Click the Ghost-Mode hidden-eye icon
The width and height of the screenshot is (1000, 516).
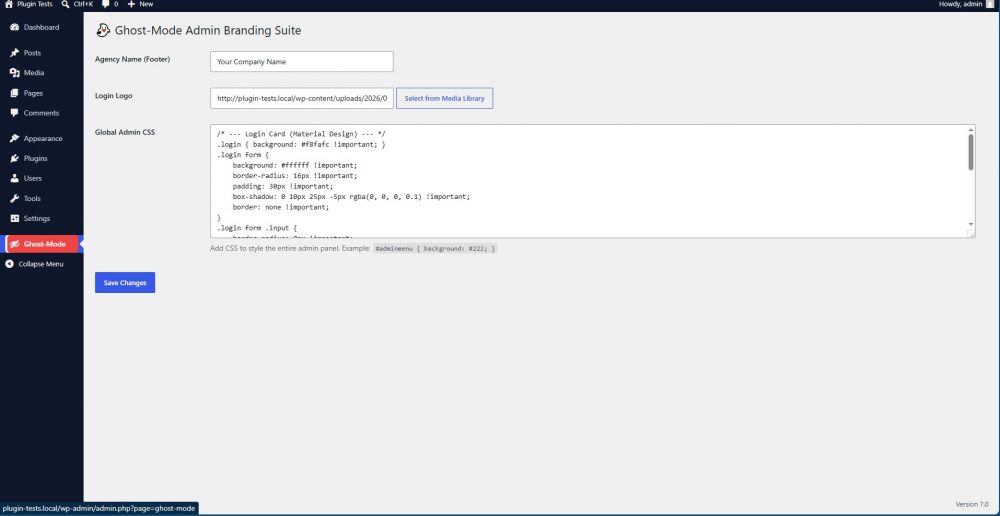pos(15,244)
